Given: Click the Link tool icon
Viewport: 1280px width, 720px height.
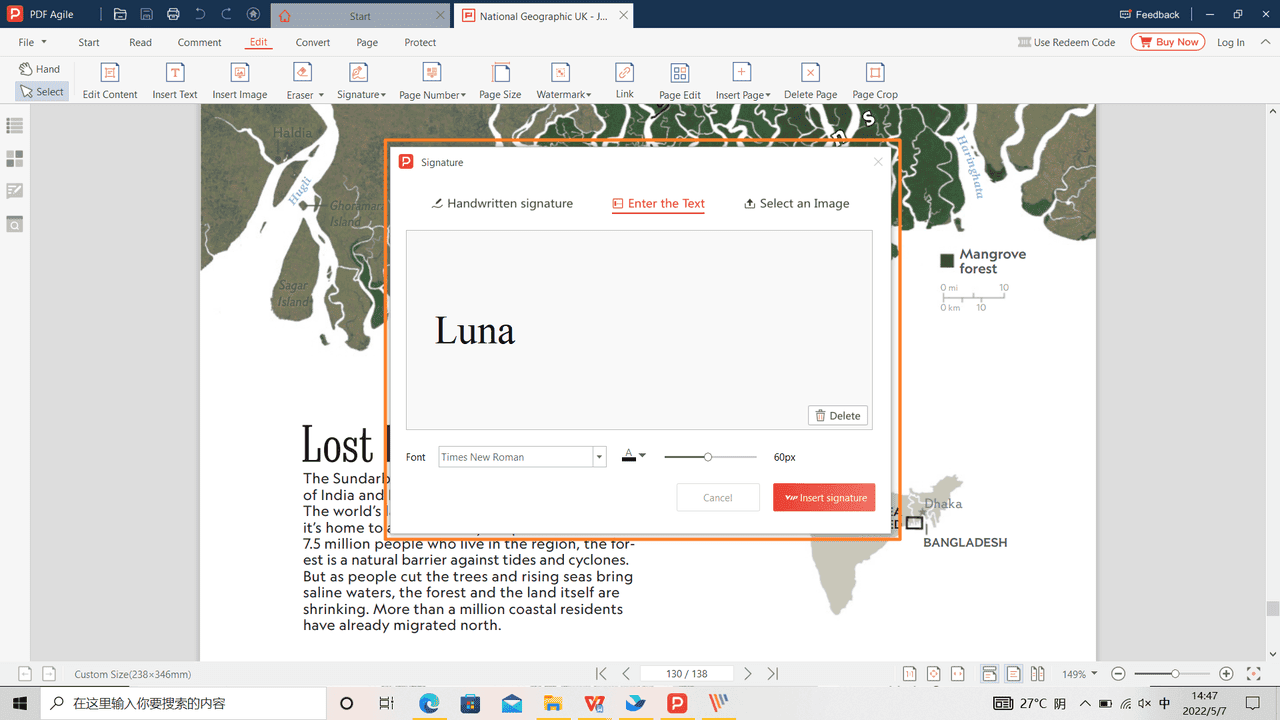Looking at the screenshot, I should pos(624,73).
